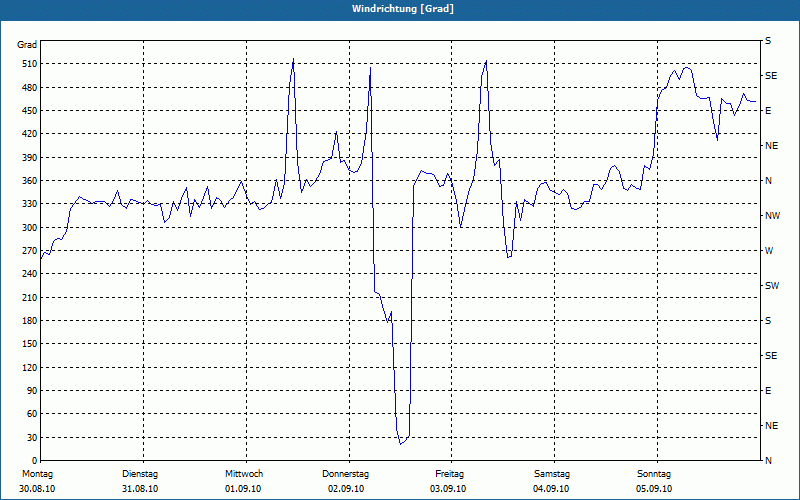Viewport: 800px width, 500px height.
Task: Click the date 30.08.10
Action: pos(37,489)
